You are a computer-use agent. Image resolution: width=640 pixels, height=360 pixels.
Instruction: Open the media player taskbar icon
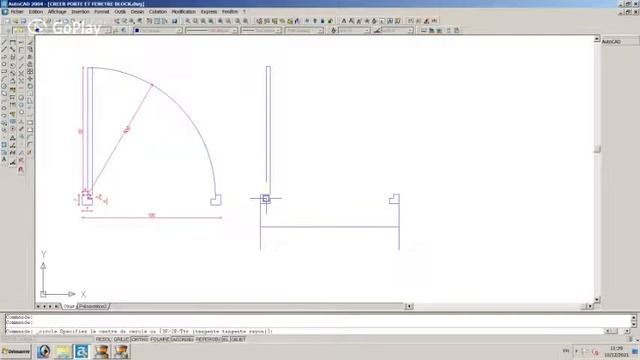pos(44,351)
